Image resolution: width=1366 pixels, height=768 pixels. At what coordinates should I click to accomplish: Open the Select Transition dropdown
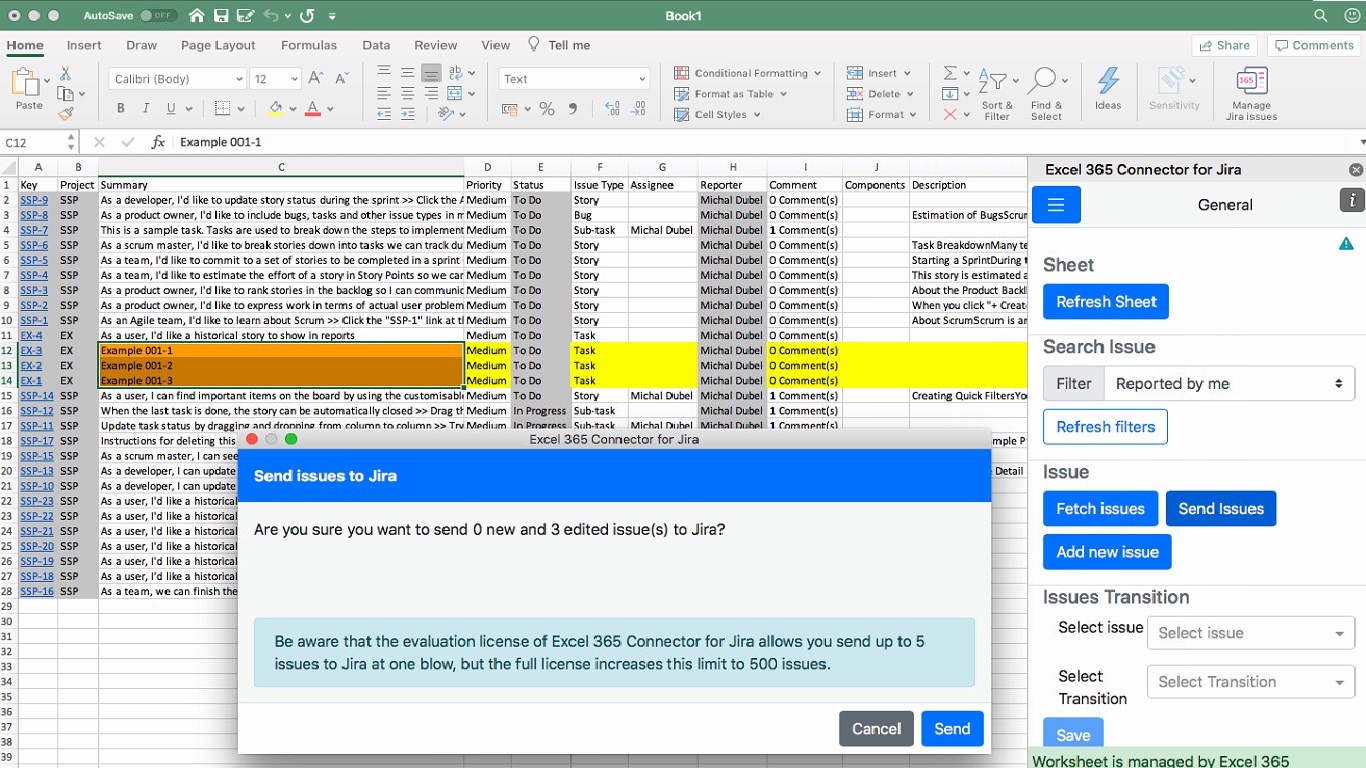[x=1251, y=682]
